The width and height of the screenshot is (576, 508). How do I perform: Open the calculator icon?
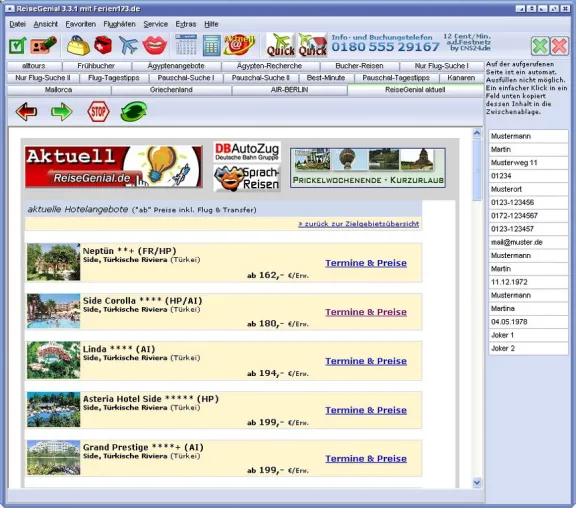point(212,46)
